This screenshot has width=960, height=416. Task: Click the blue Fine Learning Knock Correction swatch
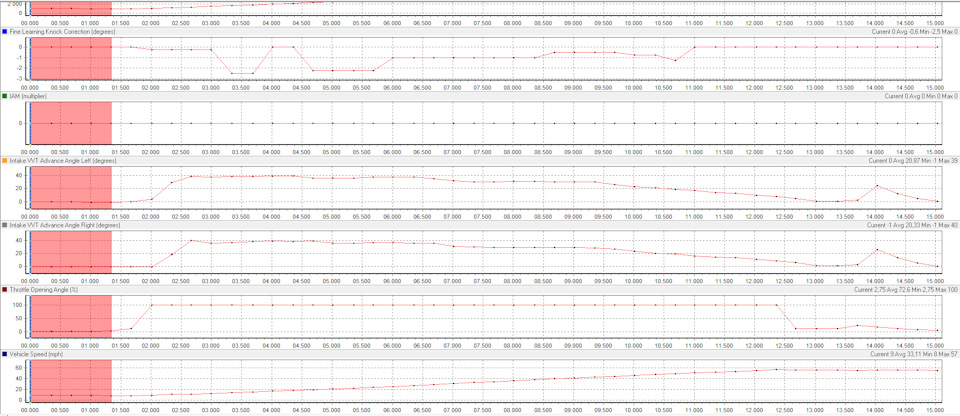5,31
